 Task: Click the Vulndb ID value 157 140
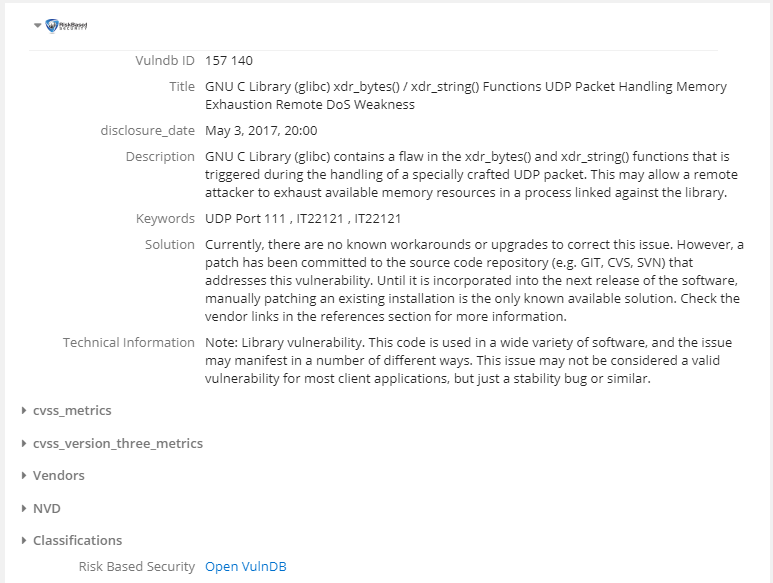click(229, 61)
